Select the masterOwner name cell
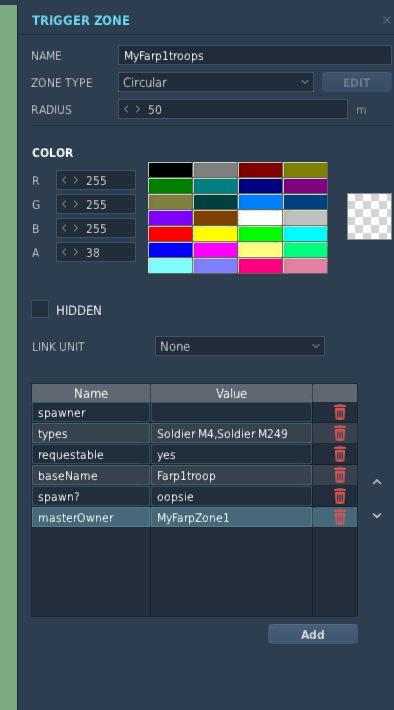The height and width of the screenshot is (710, 394). click(x=91, y=517)
